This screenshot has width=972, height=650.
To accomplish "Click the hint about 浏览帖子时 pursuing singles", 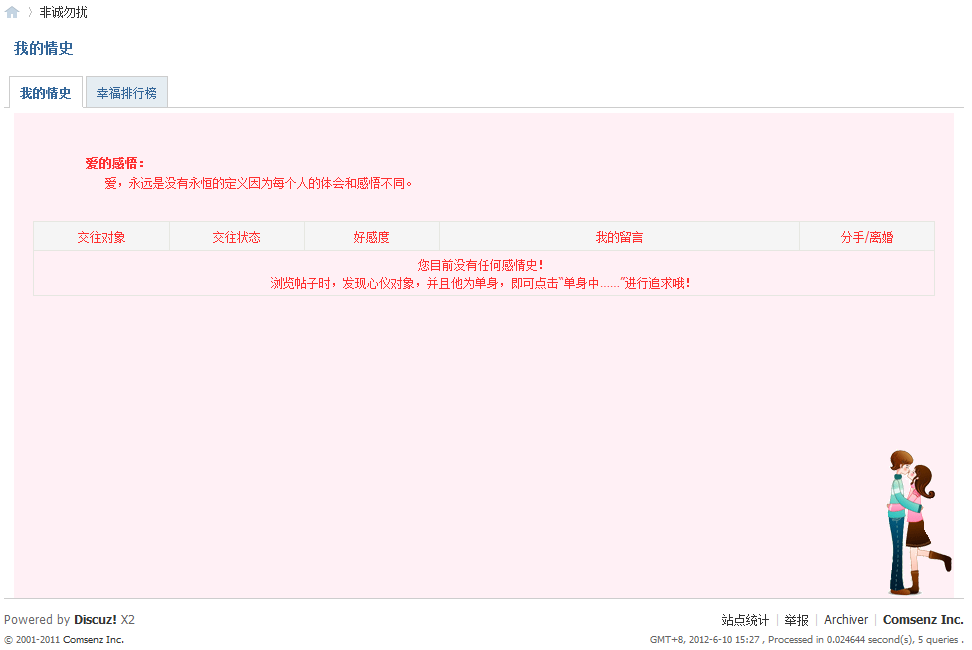I will (480, 283).
